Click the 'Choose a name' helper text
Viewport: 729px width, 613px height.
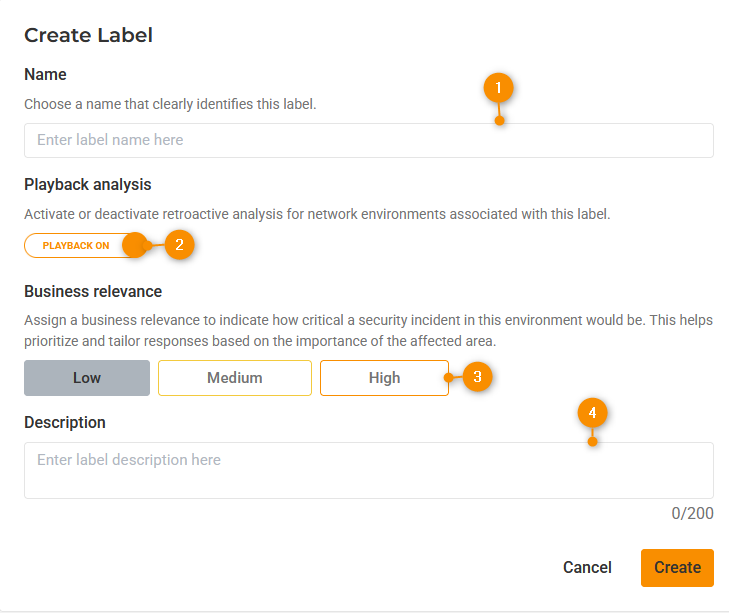[170, 104]
